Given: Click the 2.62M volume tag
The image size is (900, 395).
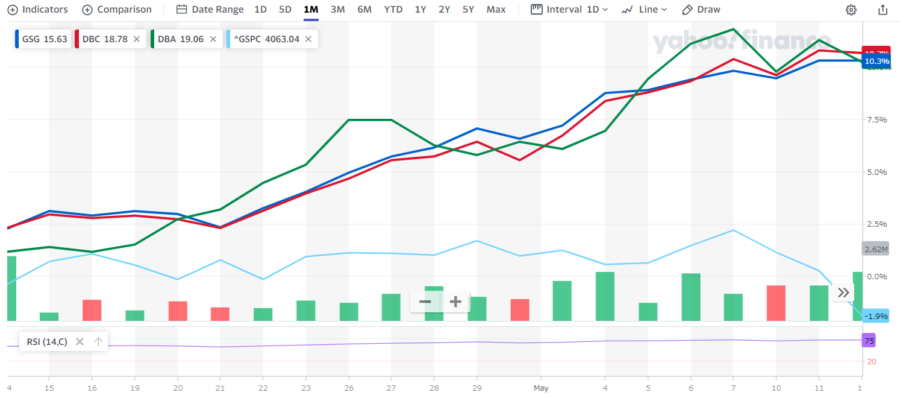Looking at the screenshot, I should 876,249.
